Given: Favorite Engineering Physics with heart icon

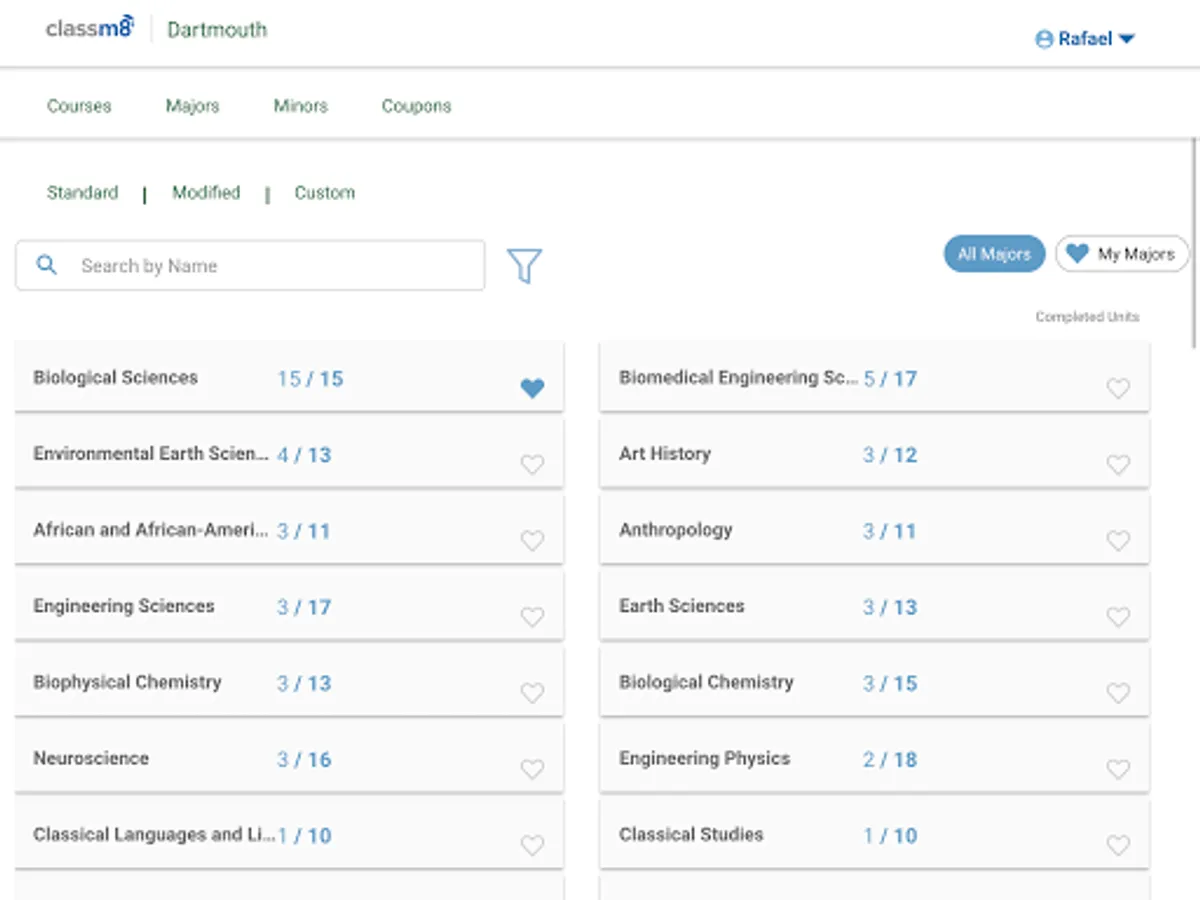Looking at the screenshot, I should tap(1118, 769).
